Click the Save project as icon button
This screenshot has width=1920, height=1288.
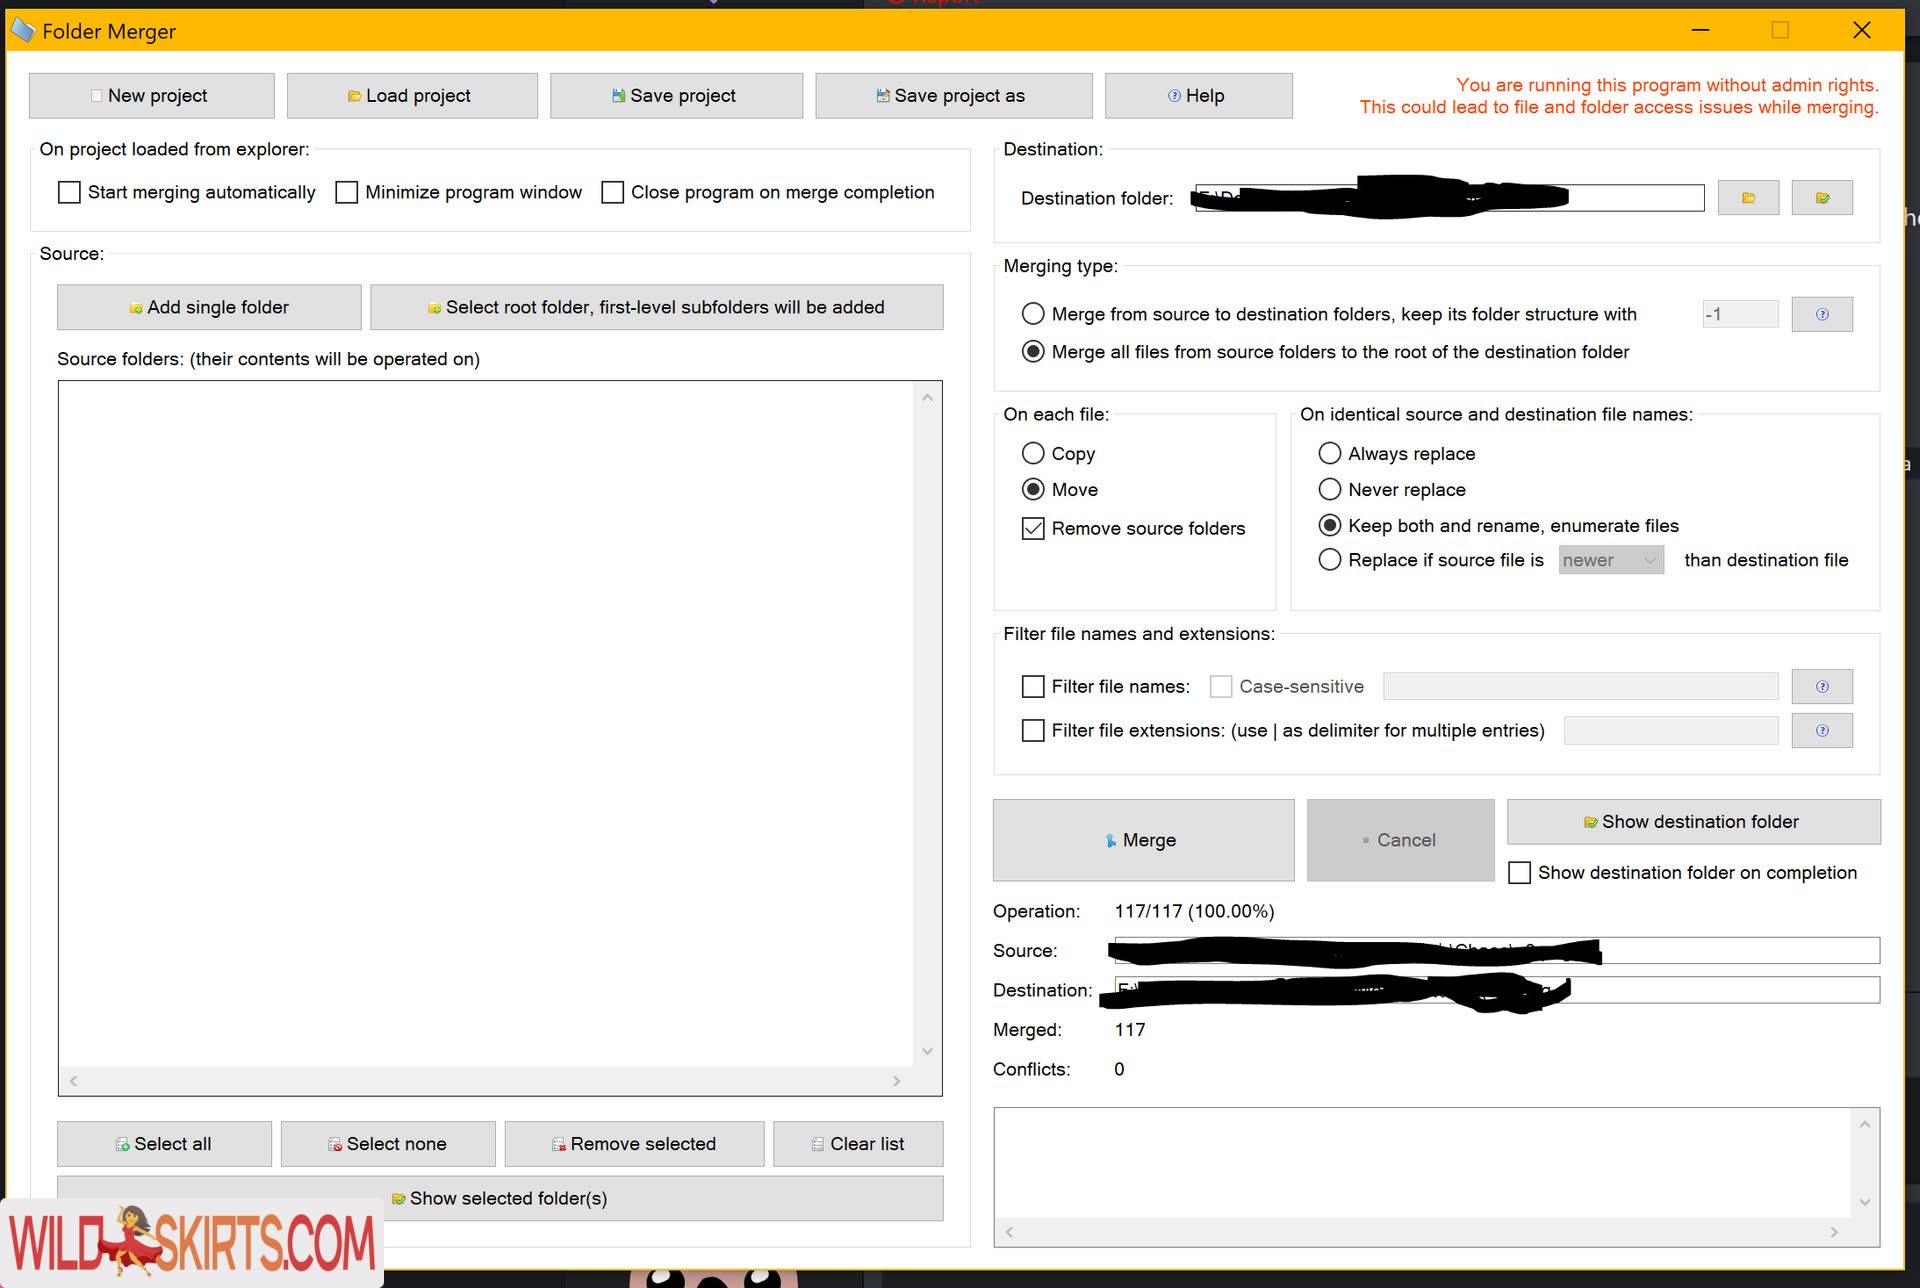pos(880,95)
